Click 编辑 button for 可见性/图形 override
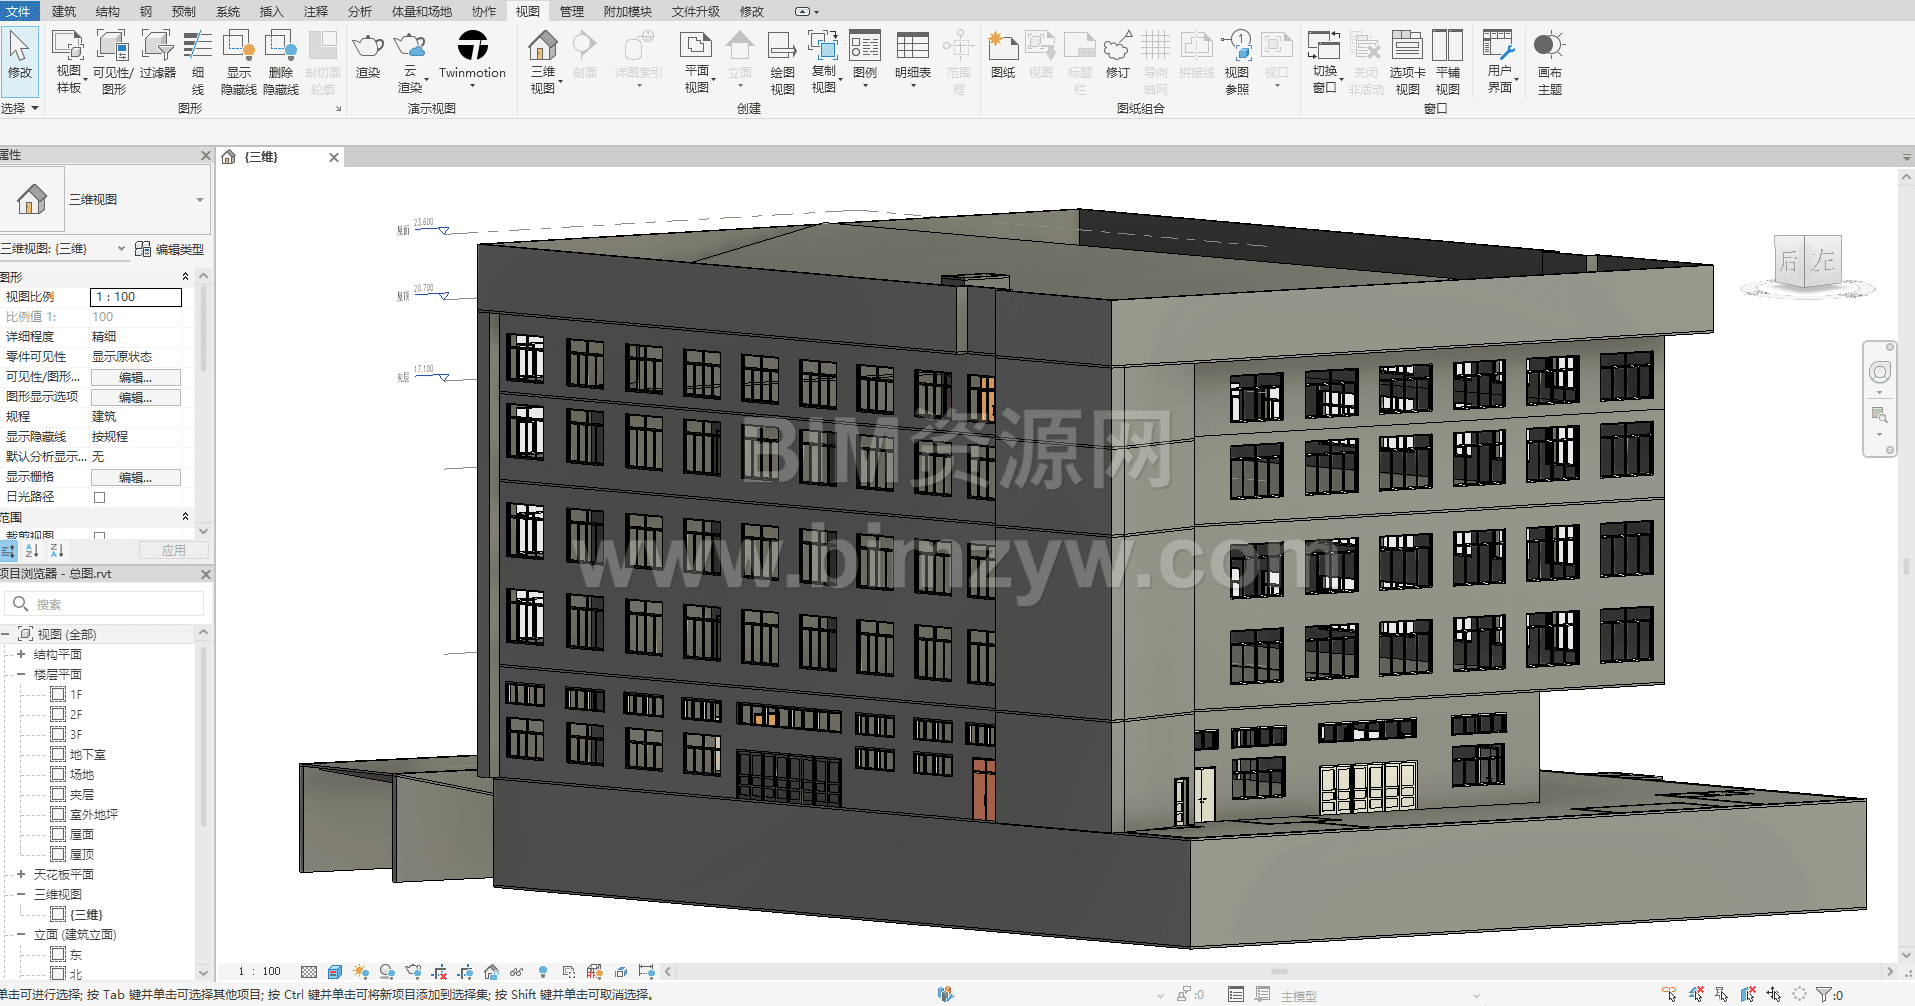Viewport: 1915px width, 1006px height. coord(135,377)
